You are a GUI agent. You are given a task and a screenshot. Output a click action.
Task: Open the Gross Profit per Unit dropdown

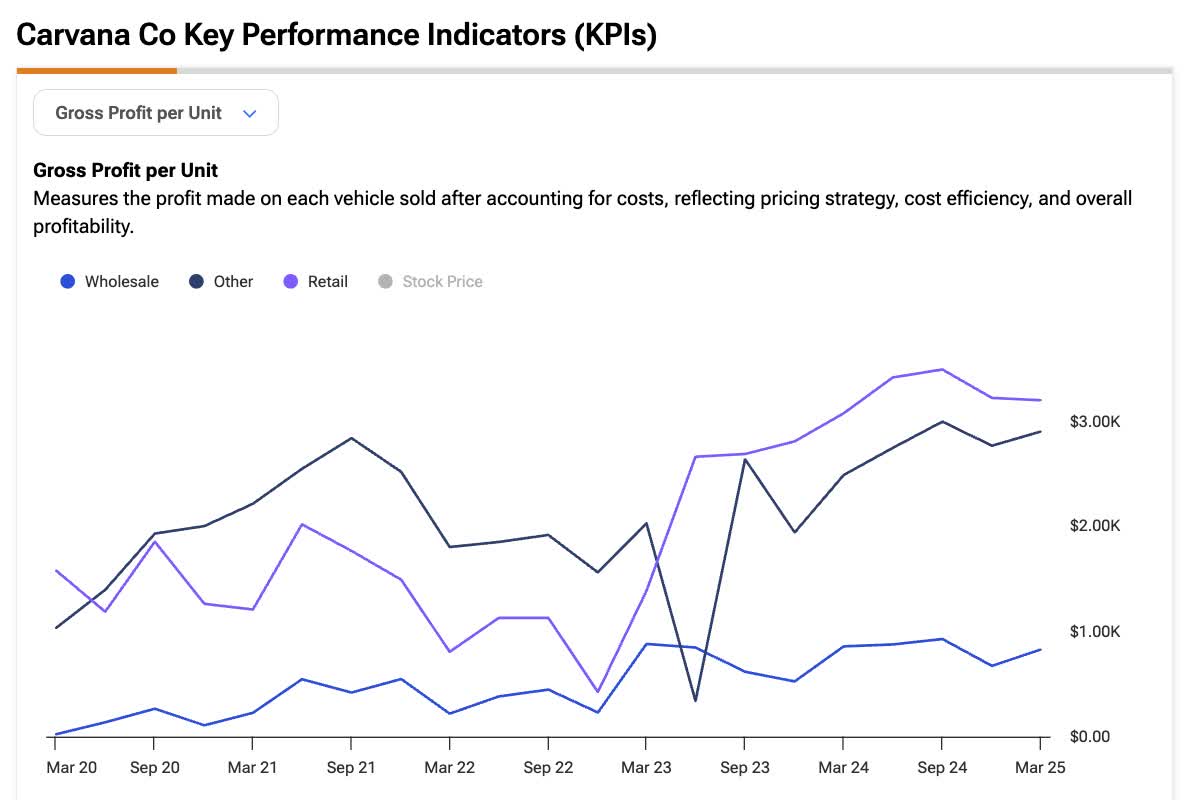point(155,112)
